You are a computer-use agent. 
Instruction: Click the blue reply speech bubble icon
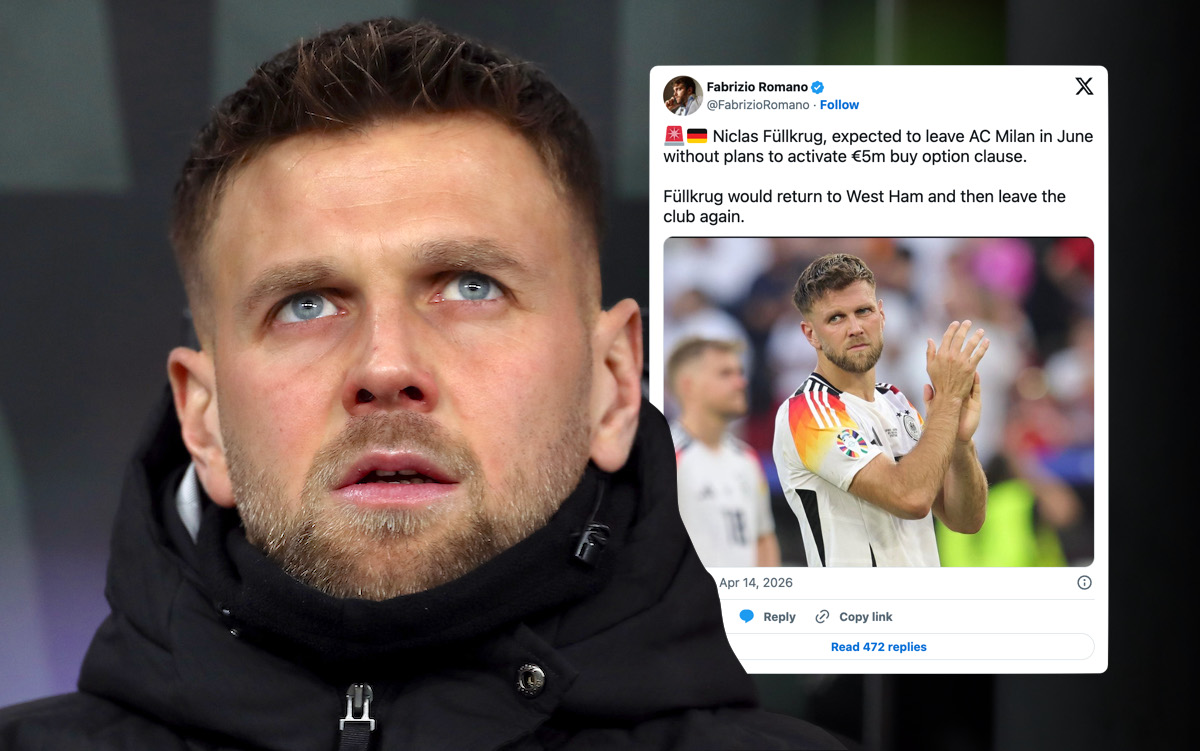point(746,616)
